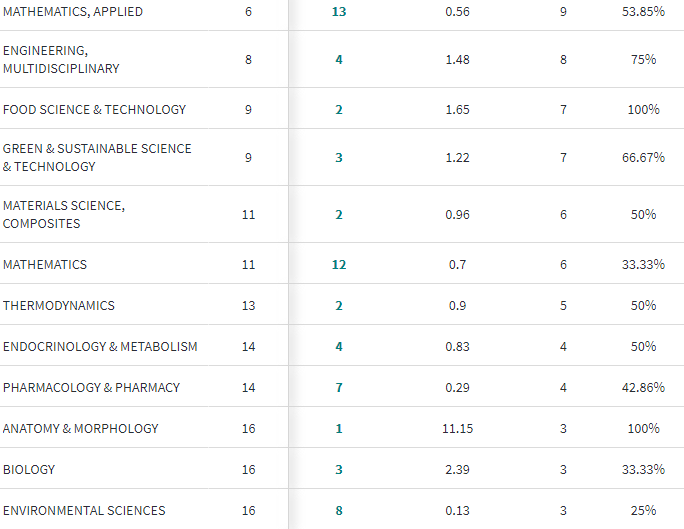
Task: Select the 2.39 value in Biology row
Action: point(456,470)
